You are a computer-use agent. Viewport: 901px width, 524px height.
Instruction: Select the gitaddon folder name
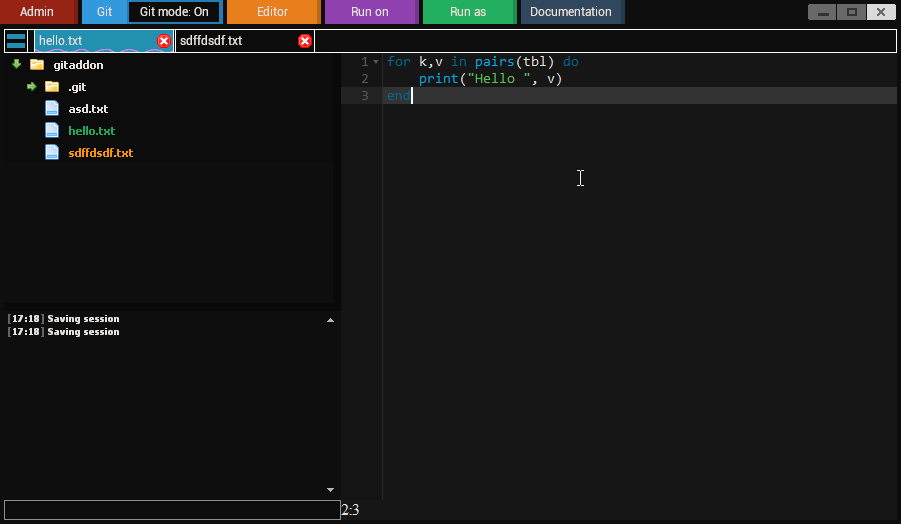tap(78, 65)
